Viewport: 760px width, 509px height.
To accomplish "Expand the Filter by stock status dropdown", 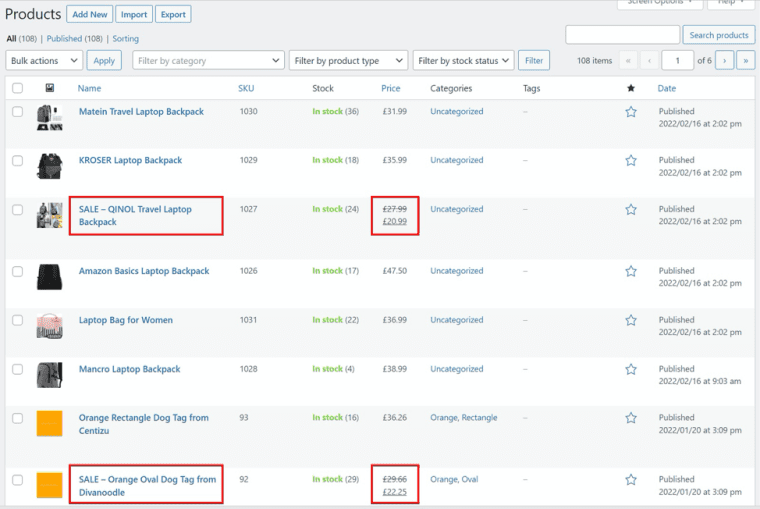I will (463, 61).
